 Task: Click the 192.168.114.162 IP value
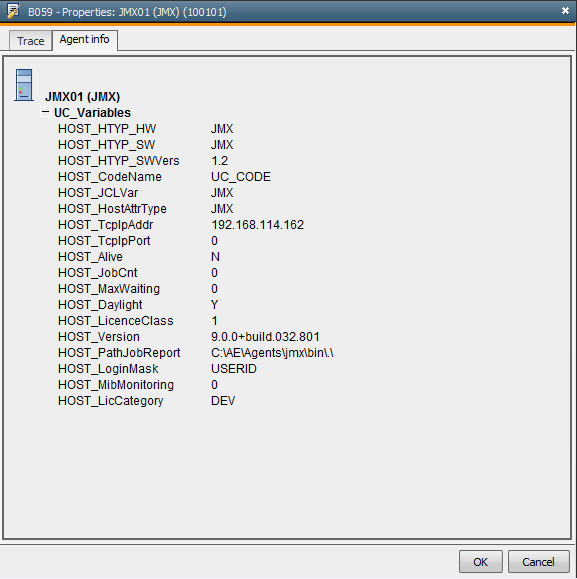257,225
